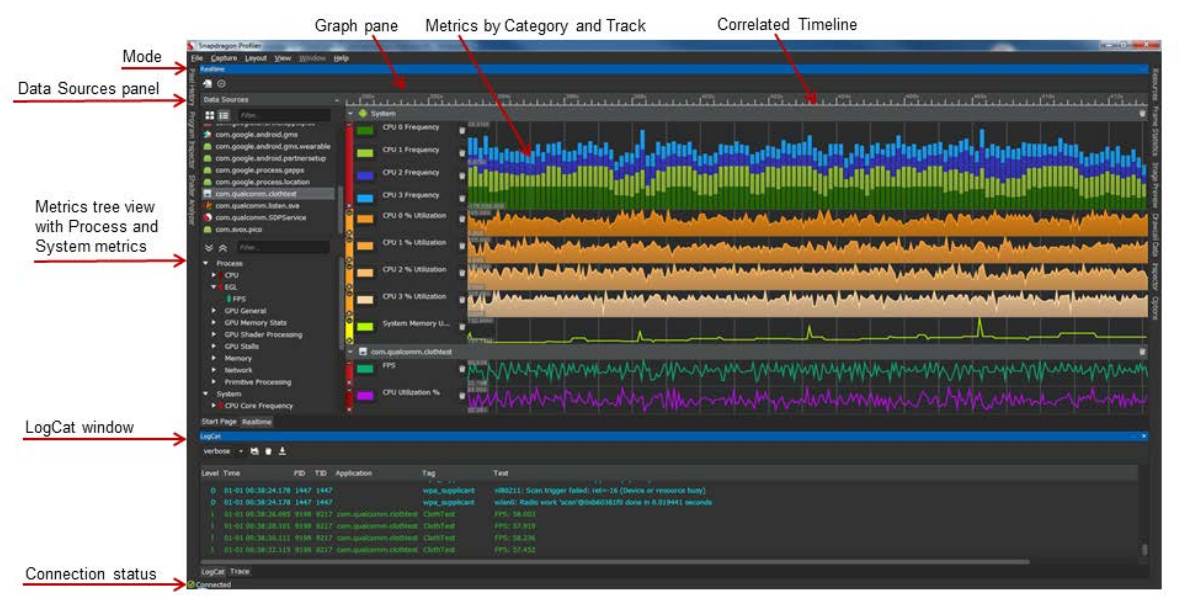This screenshot has width=1184, height=604.
Task: Expand the CPU Core Frequency node
Action: (x=214, y=406)
